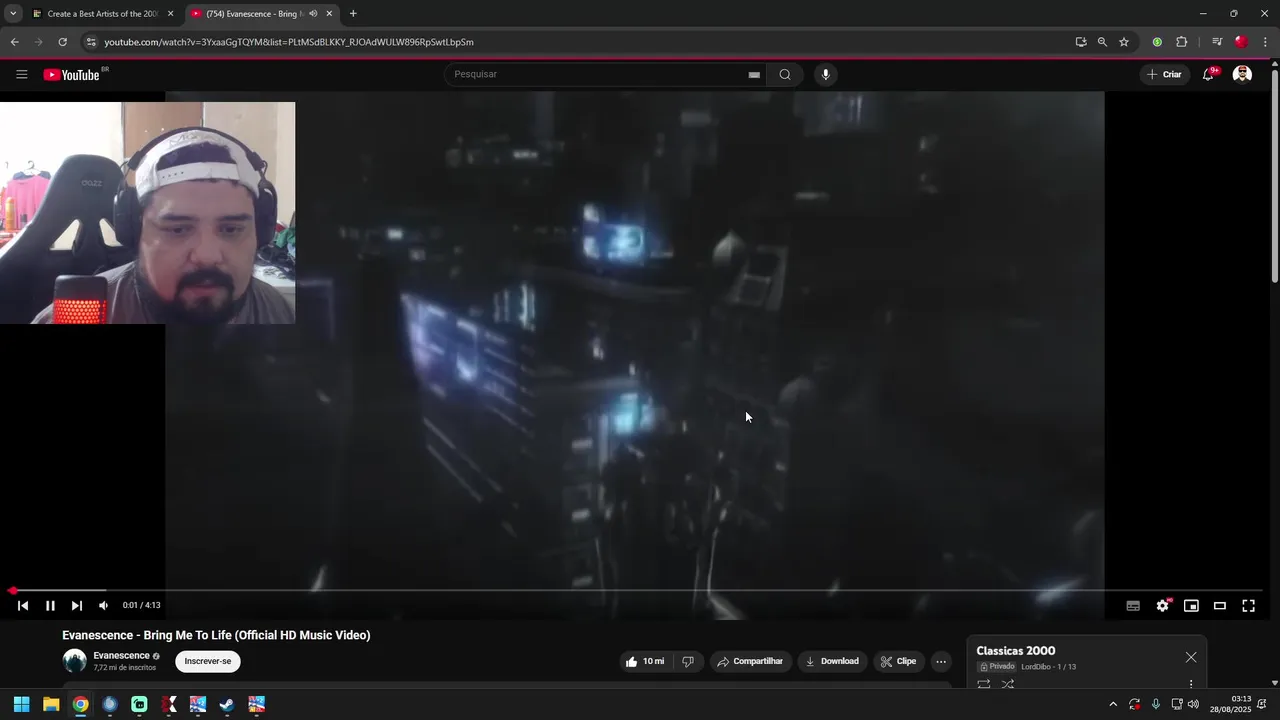Click the Pesquisar search field
Image resolution: width=1280 pixels, height=720 pixels.
(x=596, y=74)
